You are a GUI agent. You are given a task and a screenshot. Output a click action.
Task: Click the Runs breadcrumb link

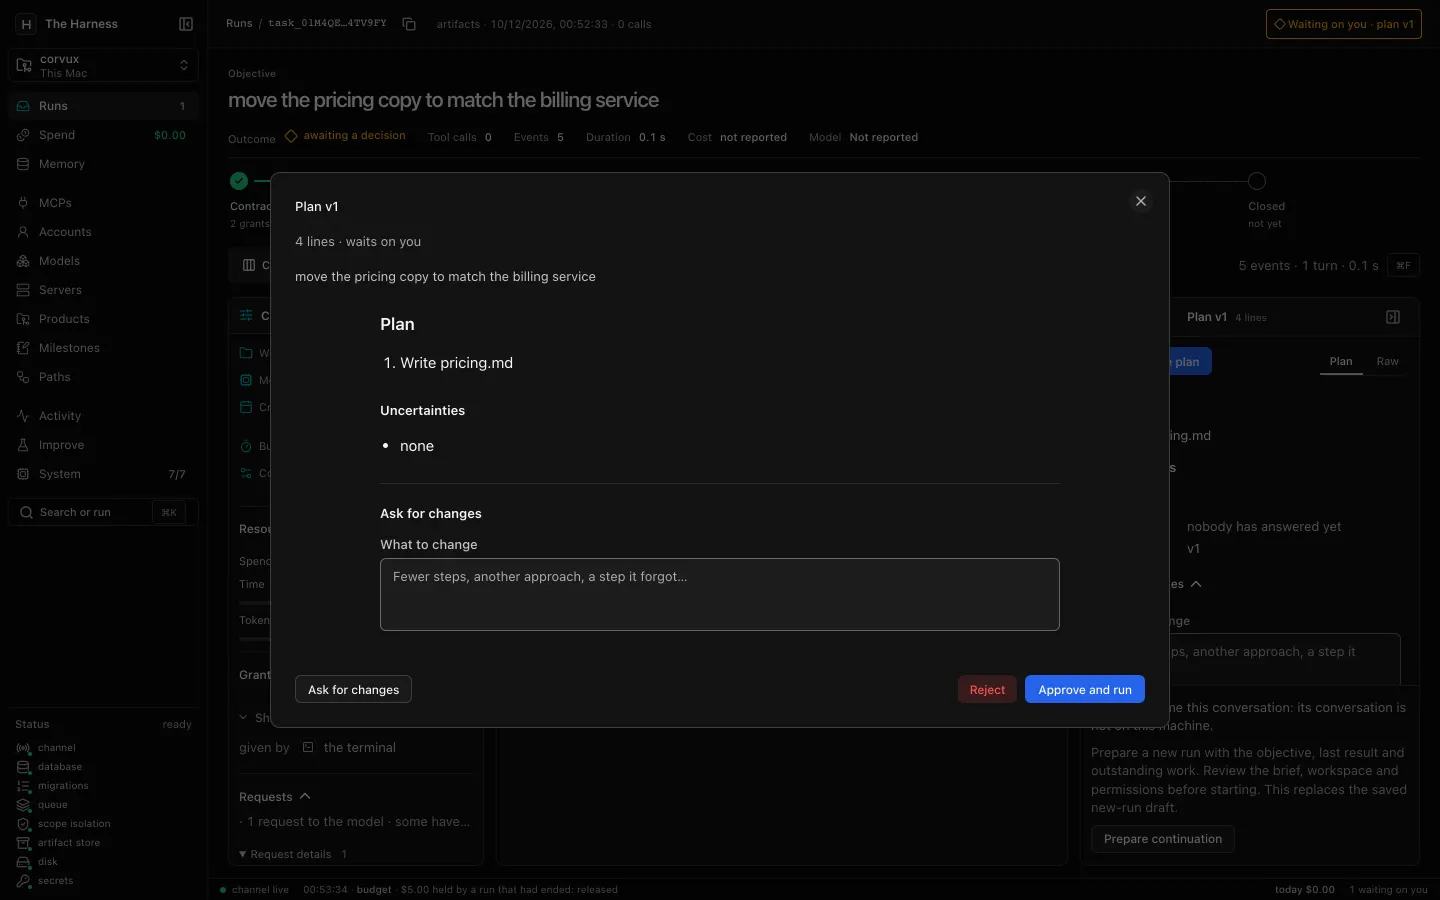(239, 23)
